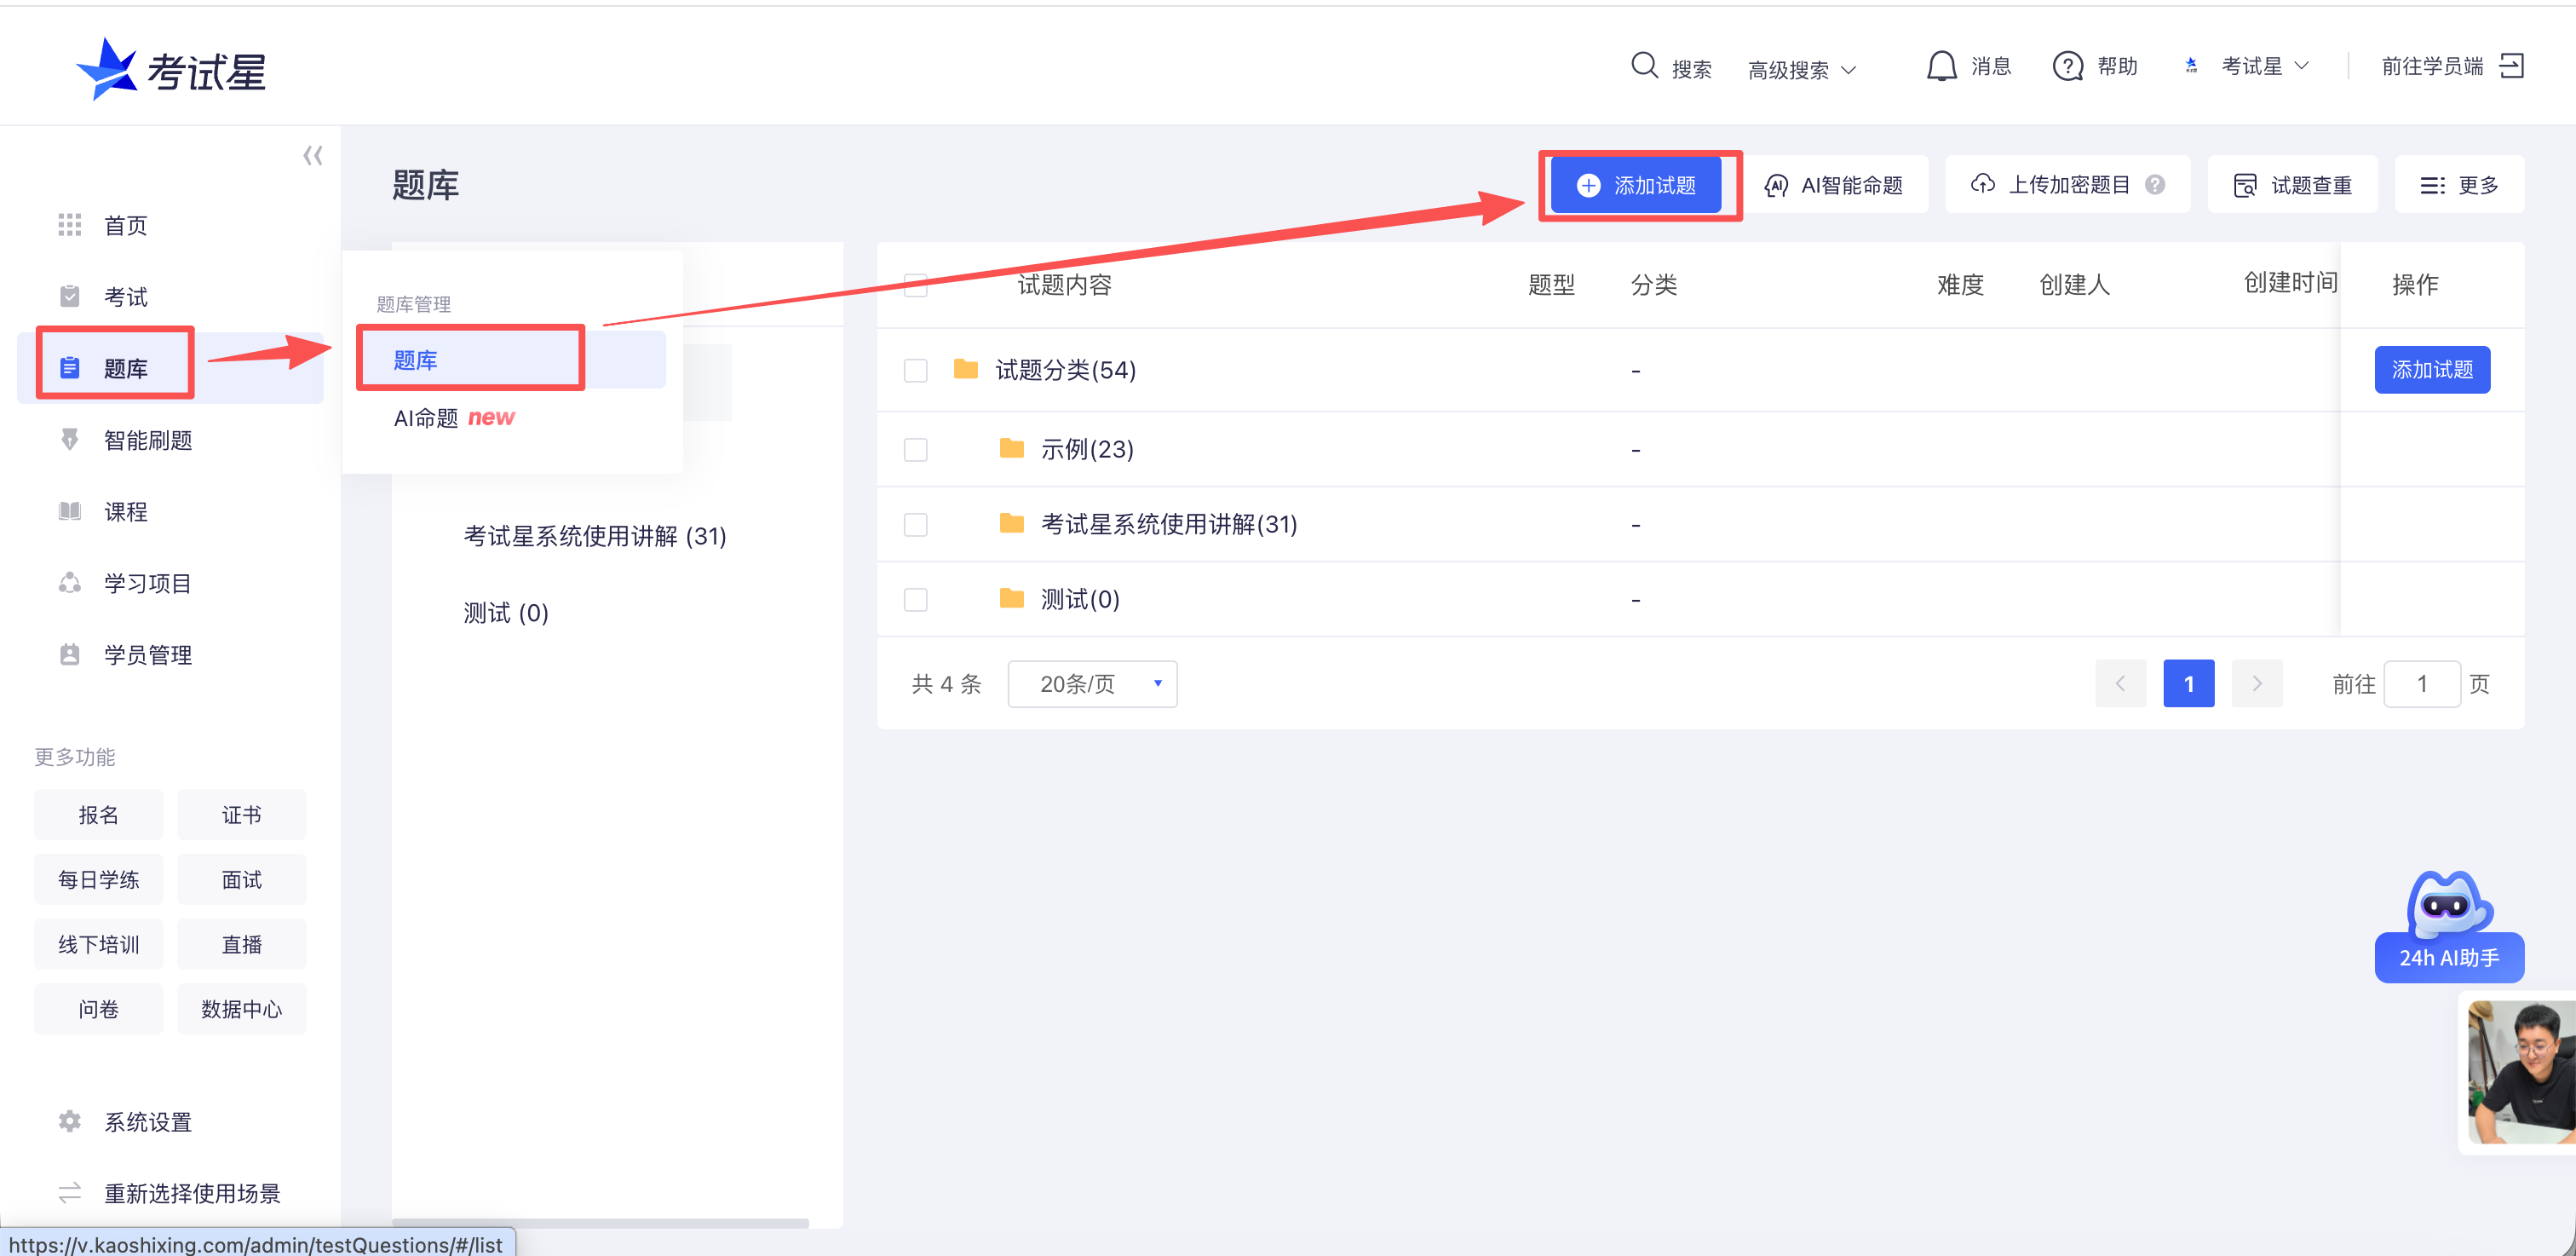Click the exit icon beside 前往学员端
2576x1256 pixels.
(2512, 66)
